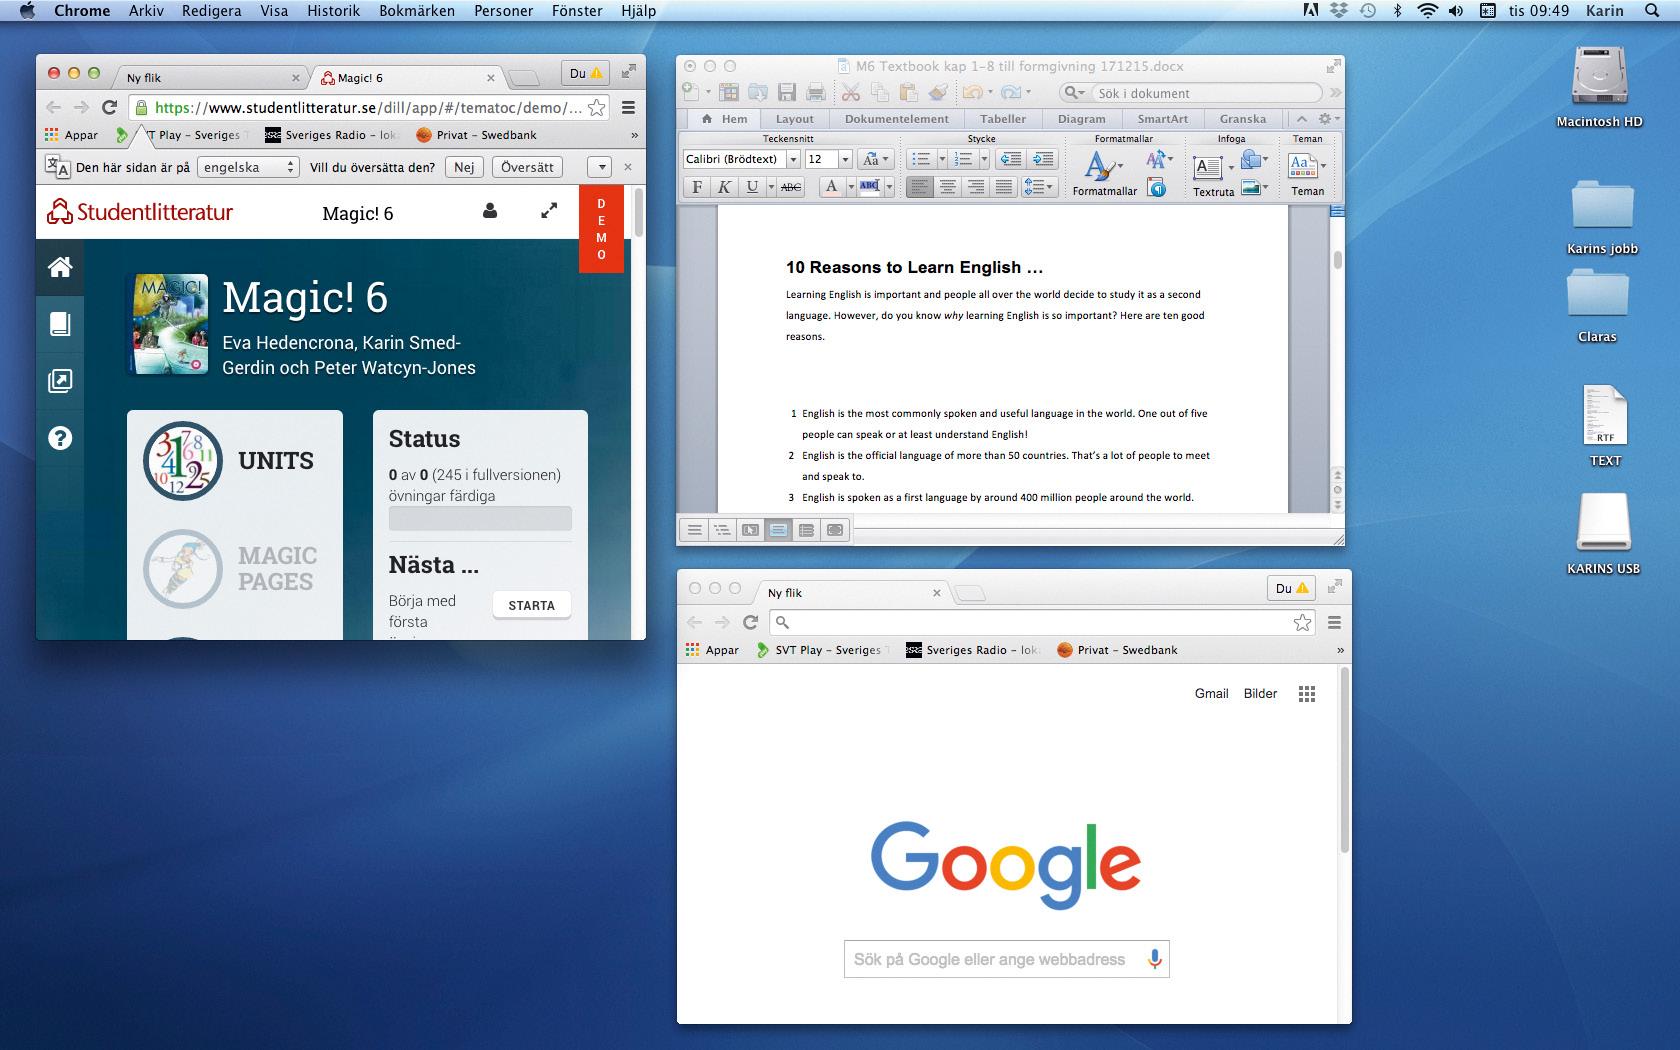Viewport: 1680px width, 1050px height.
Task: Expand the font color dropdown arrow in Word
Action: pyautogui.click(x=851, y=187)
